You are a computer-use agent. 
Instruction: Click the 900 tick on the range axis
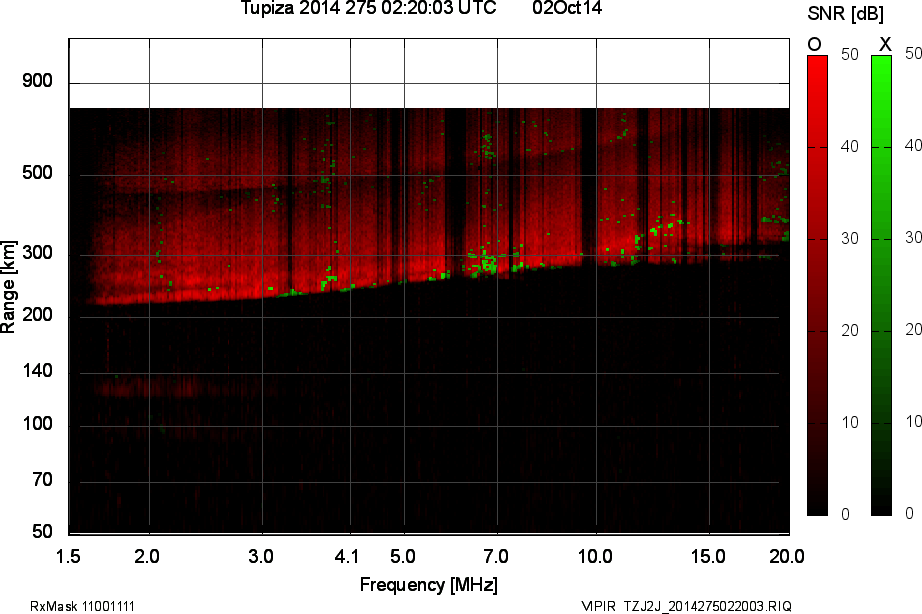pos(37,81)
